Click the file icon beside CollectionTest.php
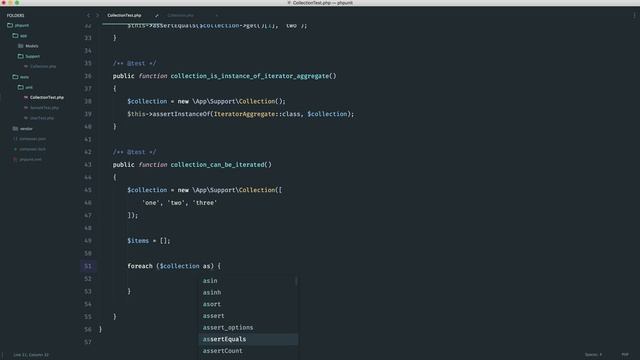640x360 pixels. (x=26, y=98)
